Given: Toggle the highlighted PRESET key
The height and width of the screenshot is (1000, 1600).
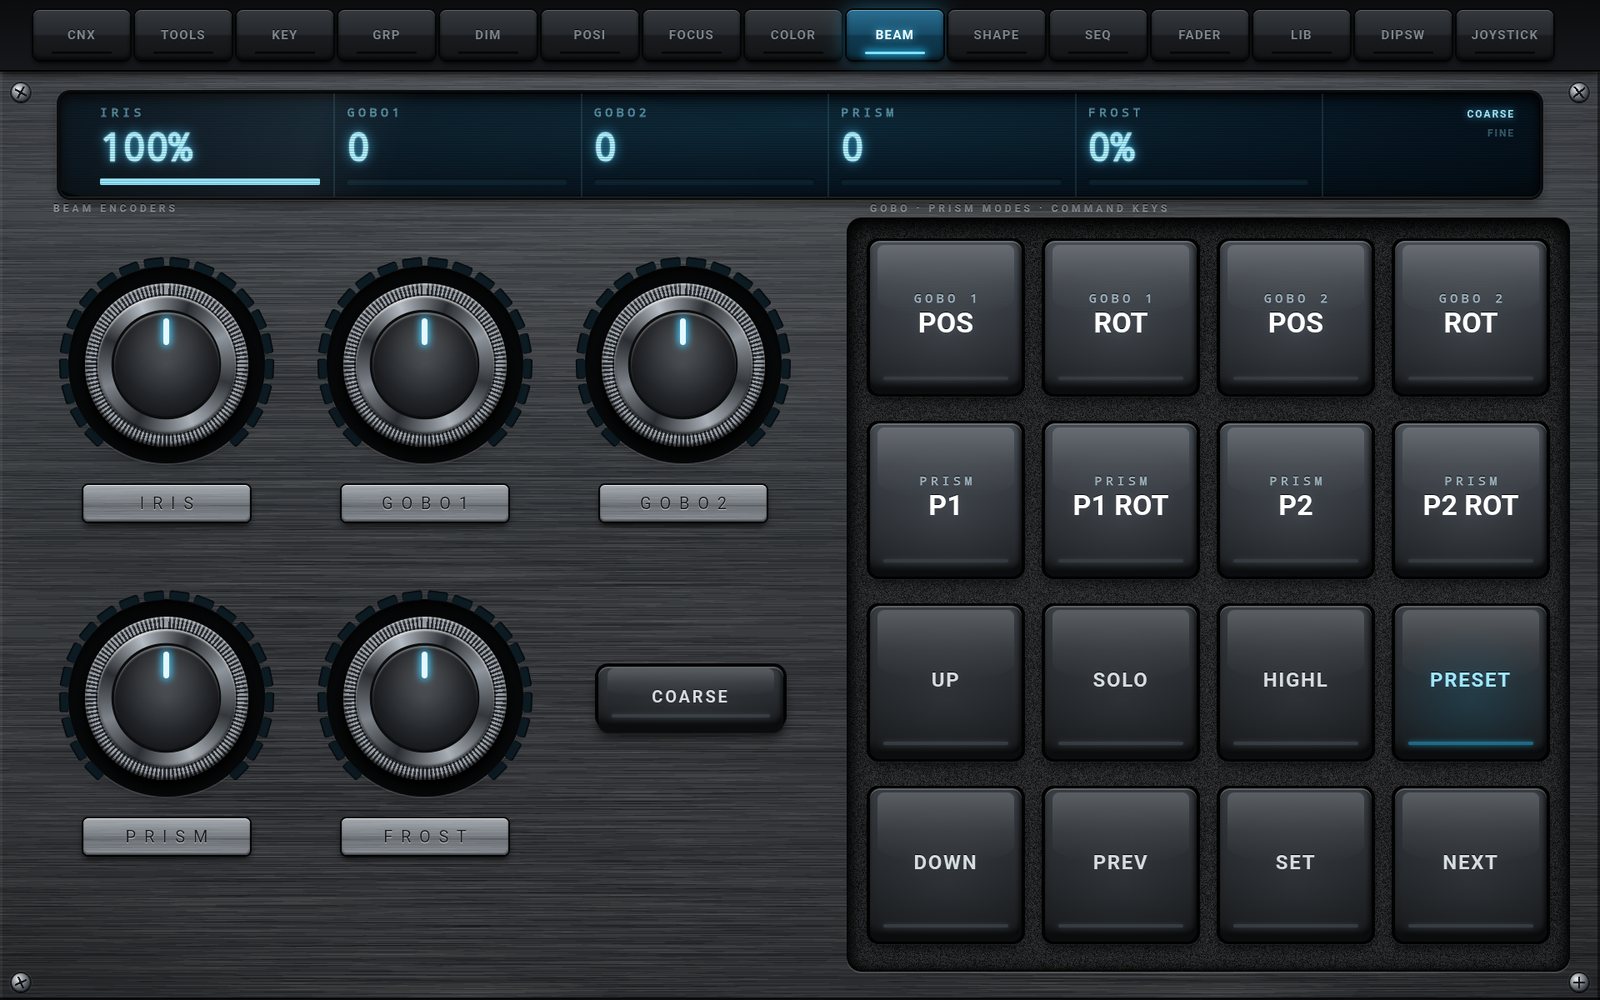Looking at the screenshot, I should (1470, 681).
